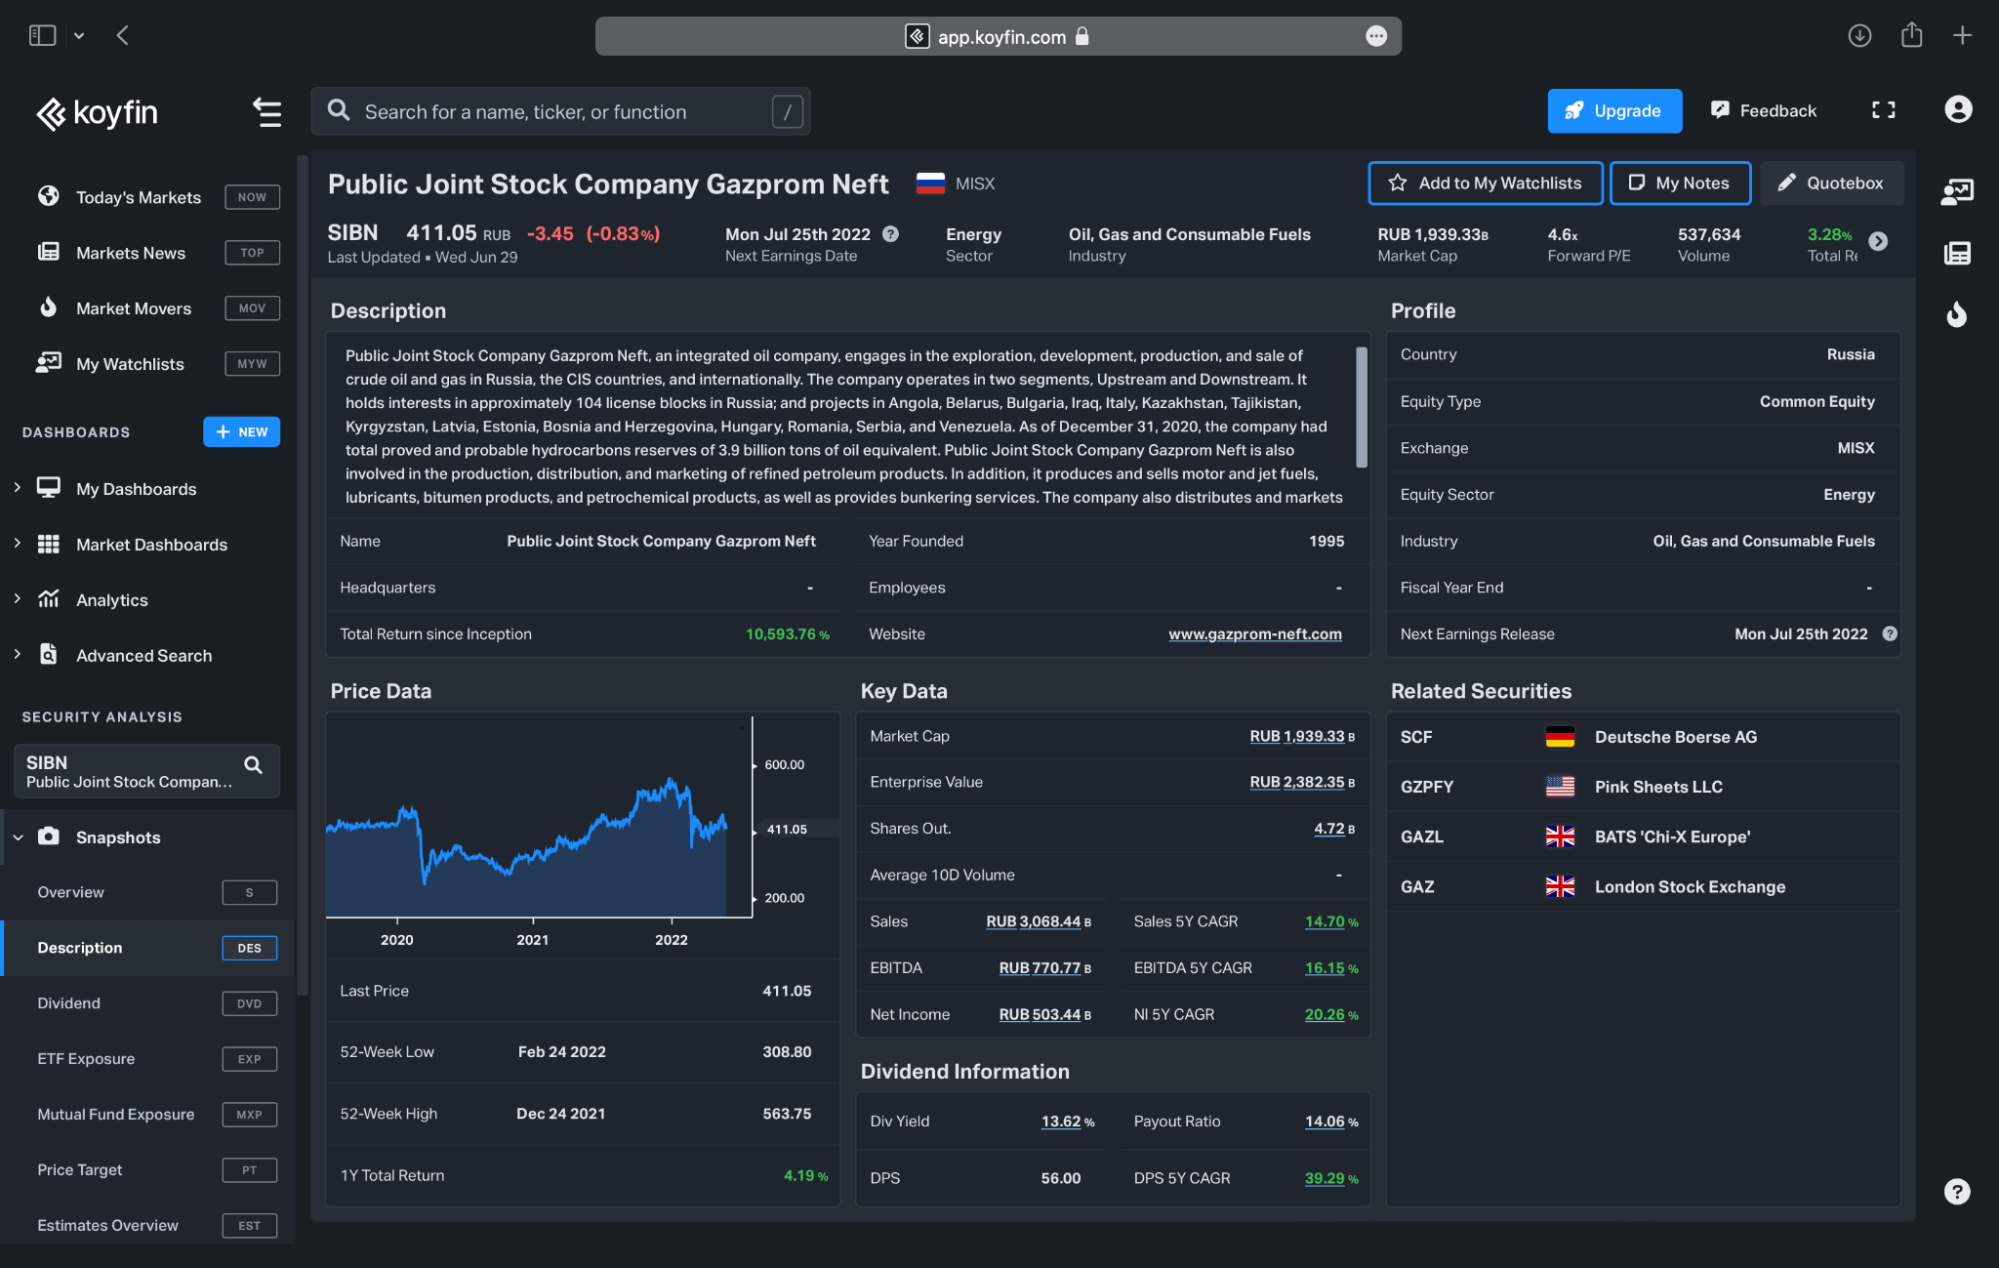Click the Upgrade button

(x=1614, y=111)
